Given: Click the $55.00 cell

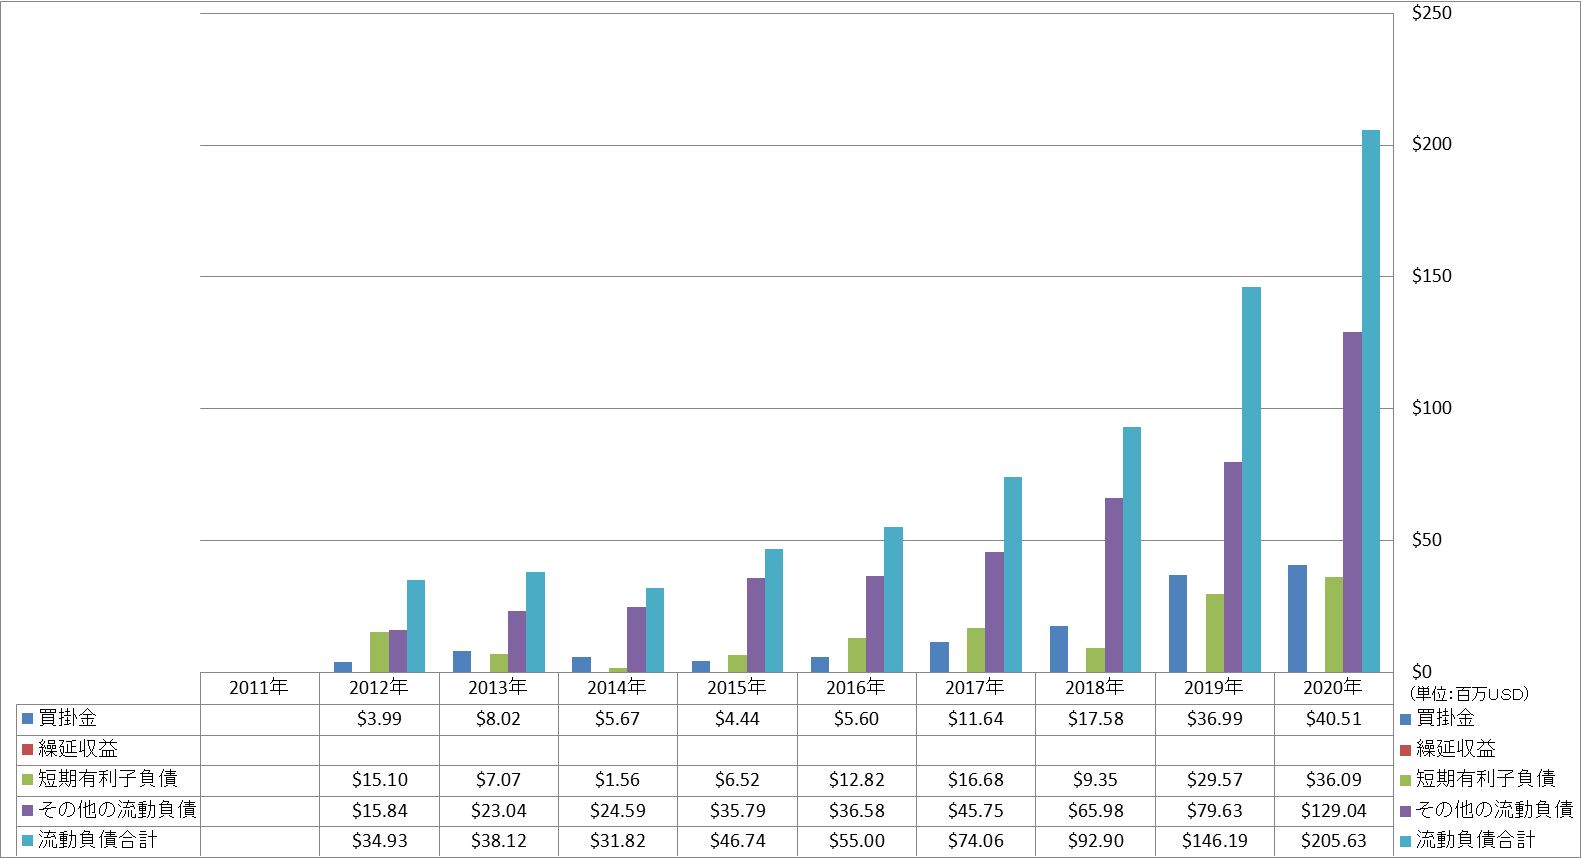Looking at the screenshot, I should click(x=856, y=841).
